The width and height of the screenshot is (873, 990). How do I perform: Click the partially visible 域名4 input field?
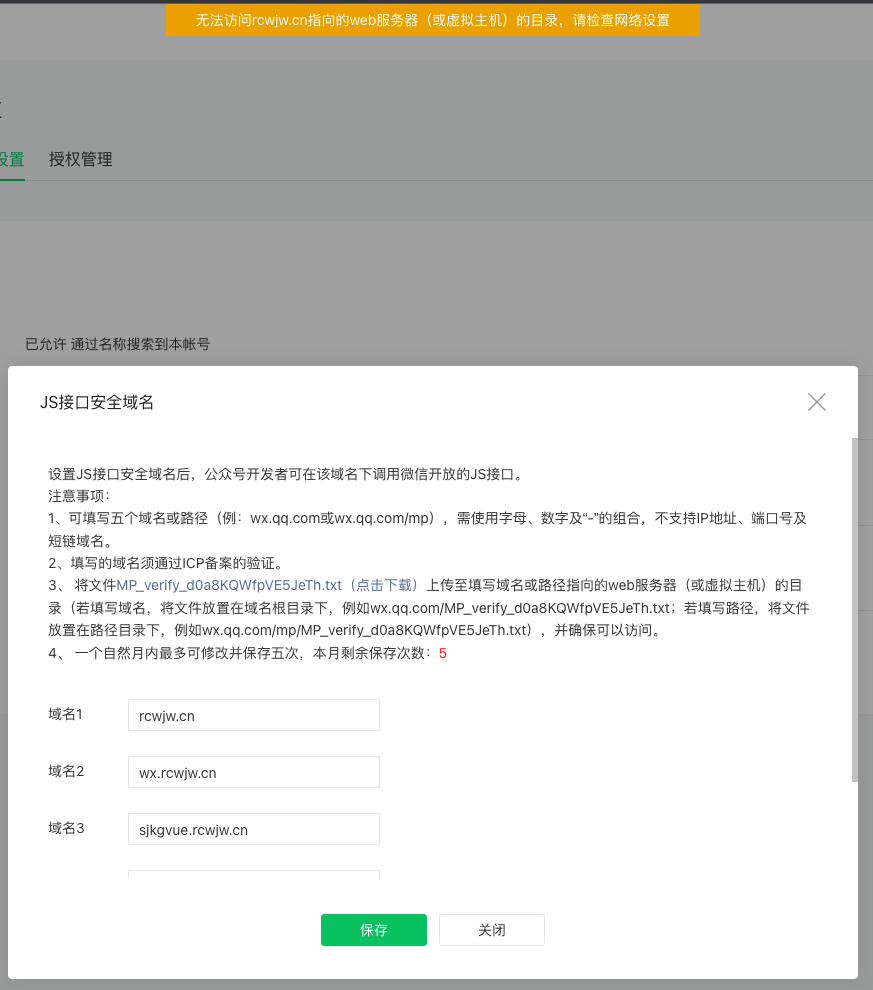pos(254,874)
